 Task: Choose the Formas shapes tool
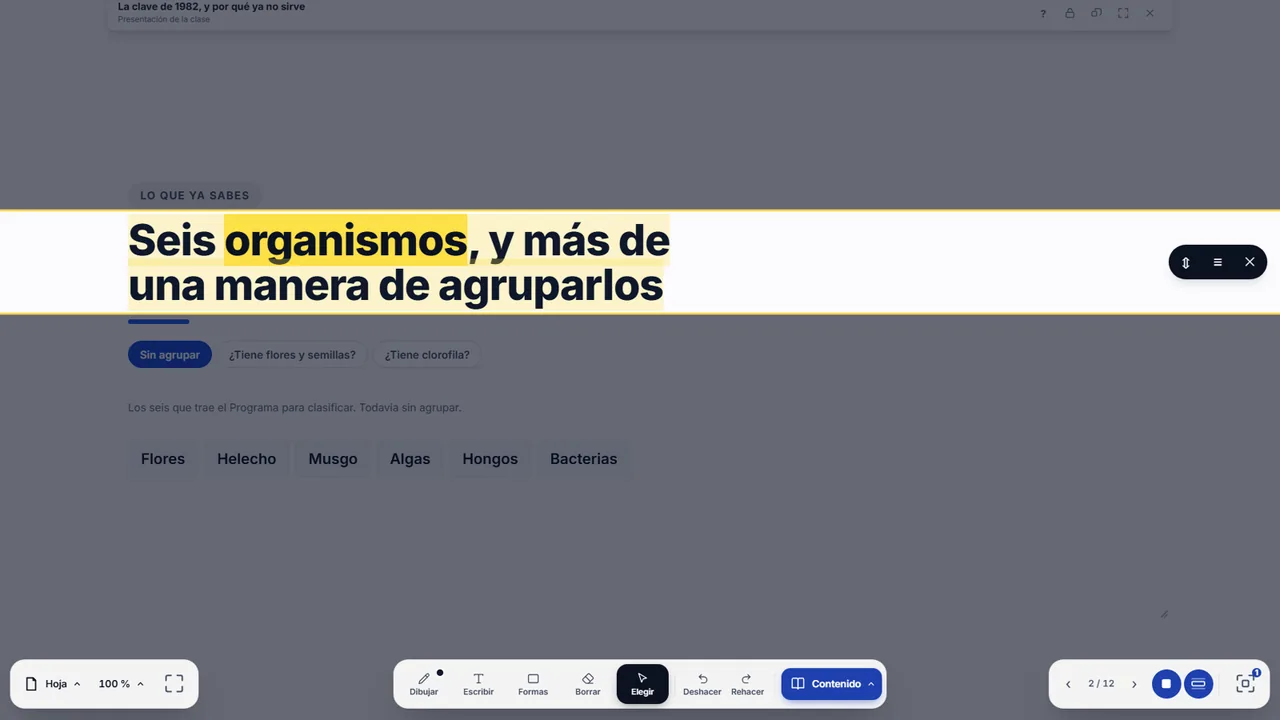coord(533,684)
